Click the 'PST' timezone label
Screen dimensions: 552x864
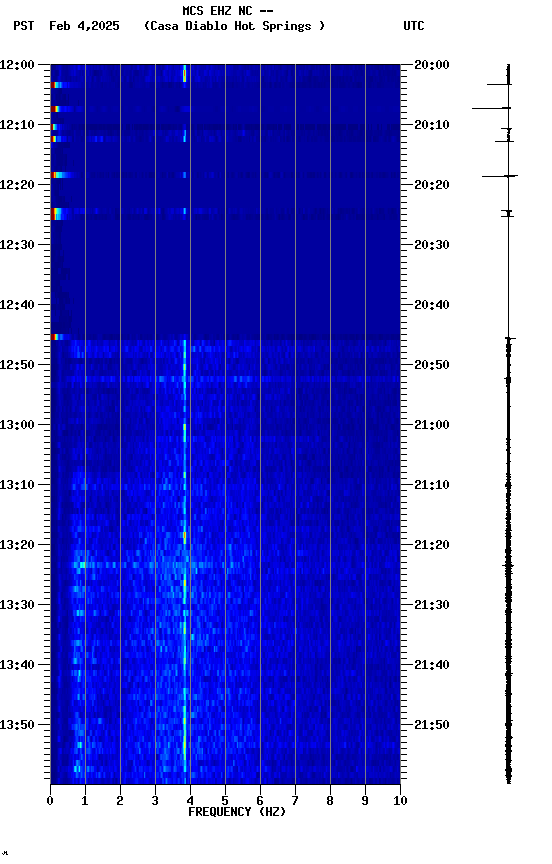24,26
